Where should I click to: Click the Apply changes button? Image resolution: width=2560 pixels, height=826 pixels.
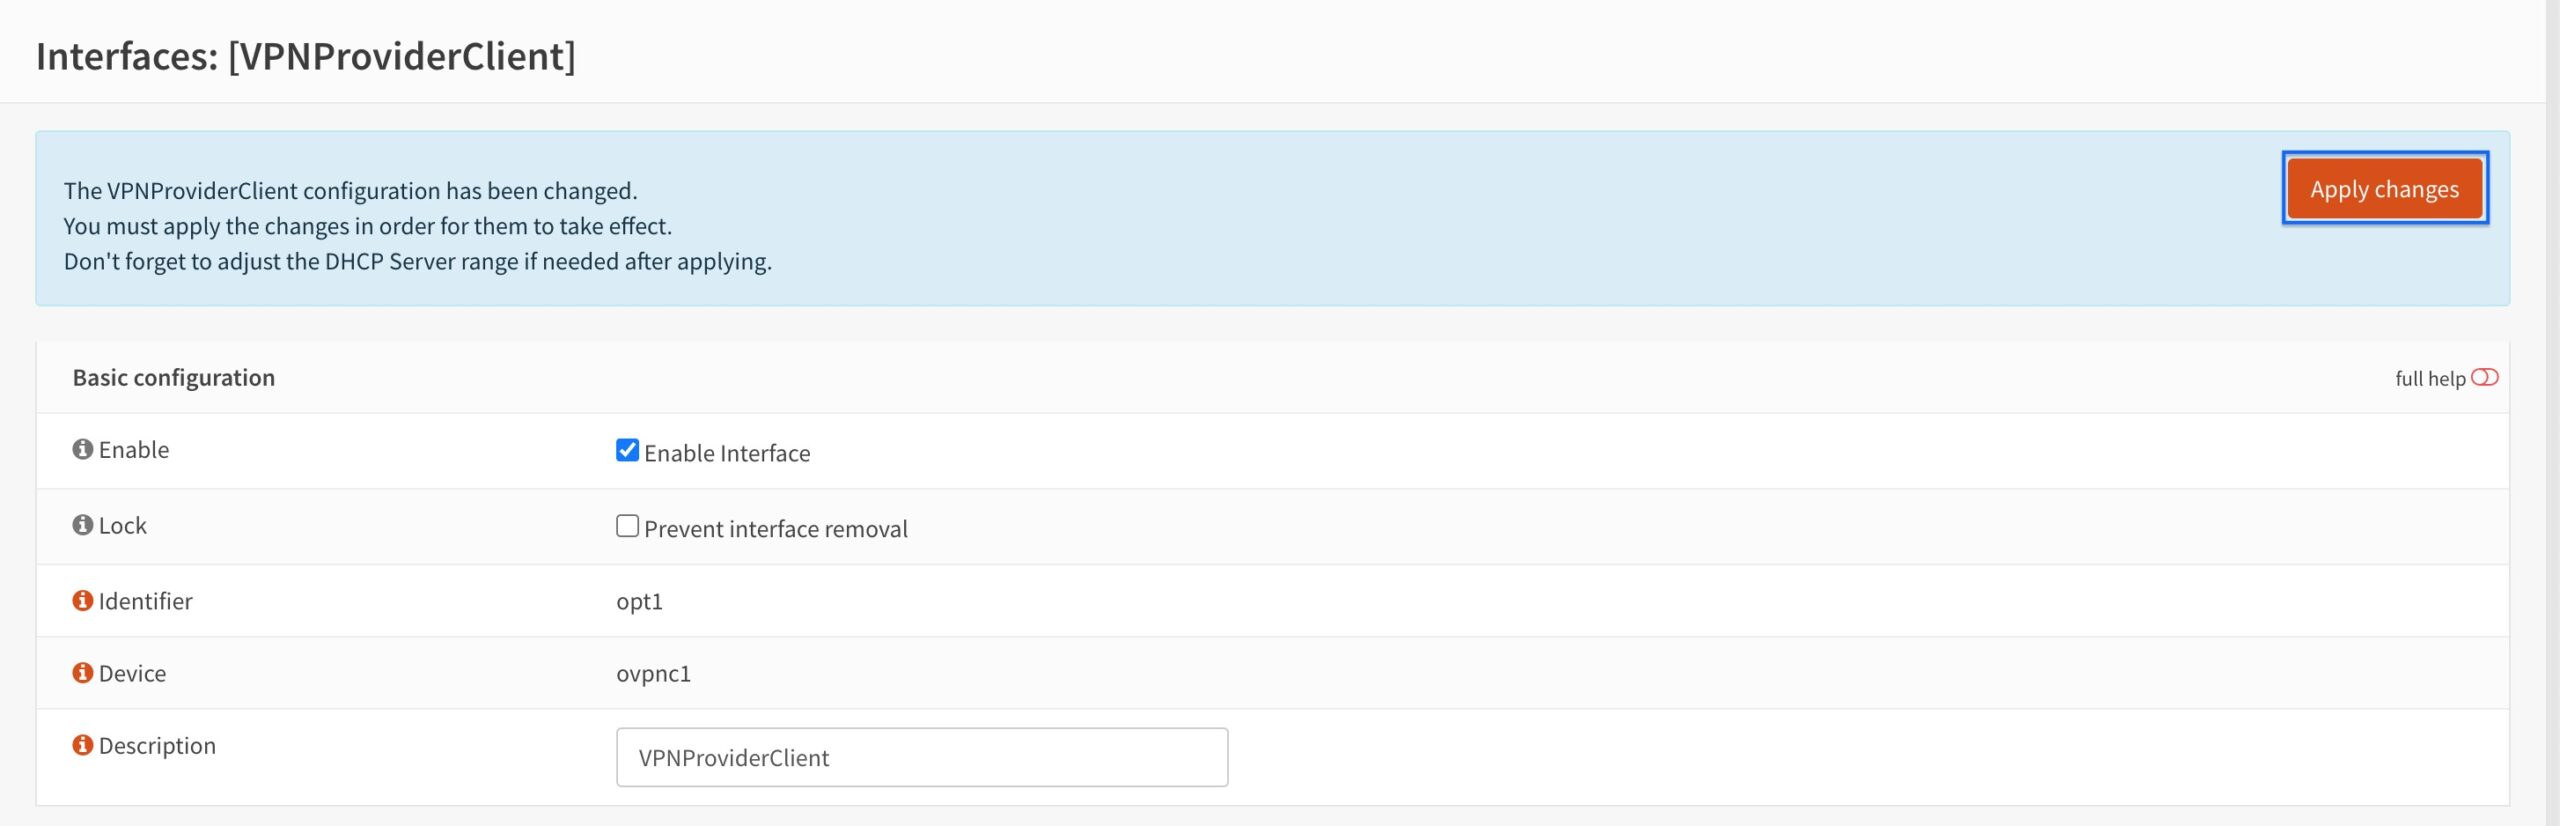click(2384, 188)
